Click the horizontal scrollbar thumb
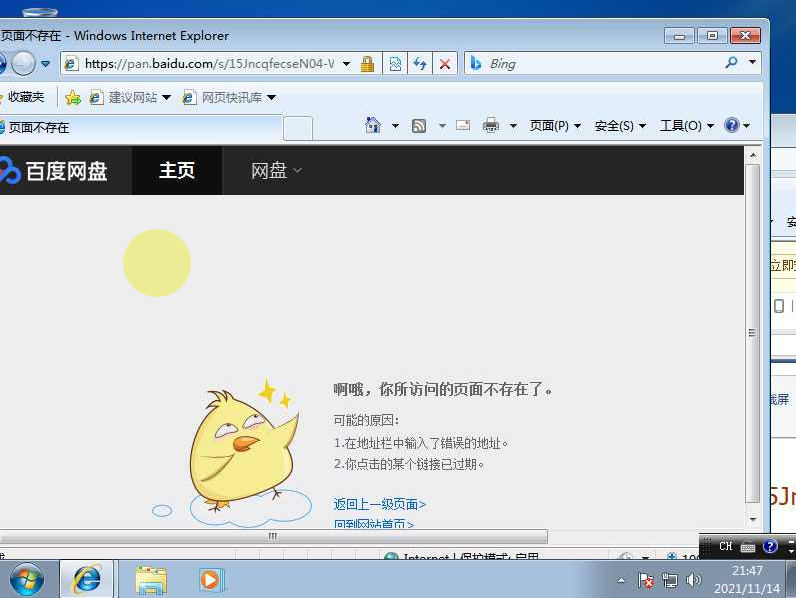The image size is (796, 598). click(x=274, y=536)
